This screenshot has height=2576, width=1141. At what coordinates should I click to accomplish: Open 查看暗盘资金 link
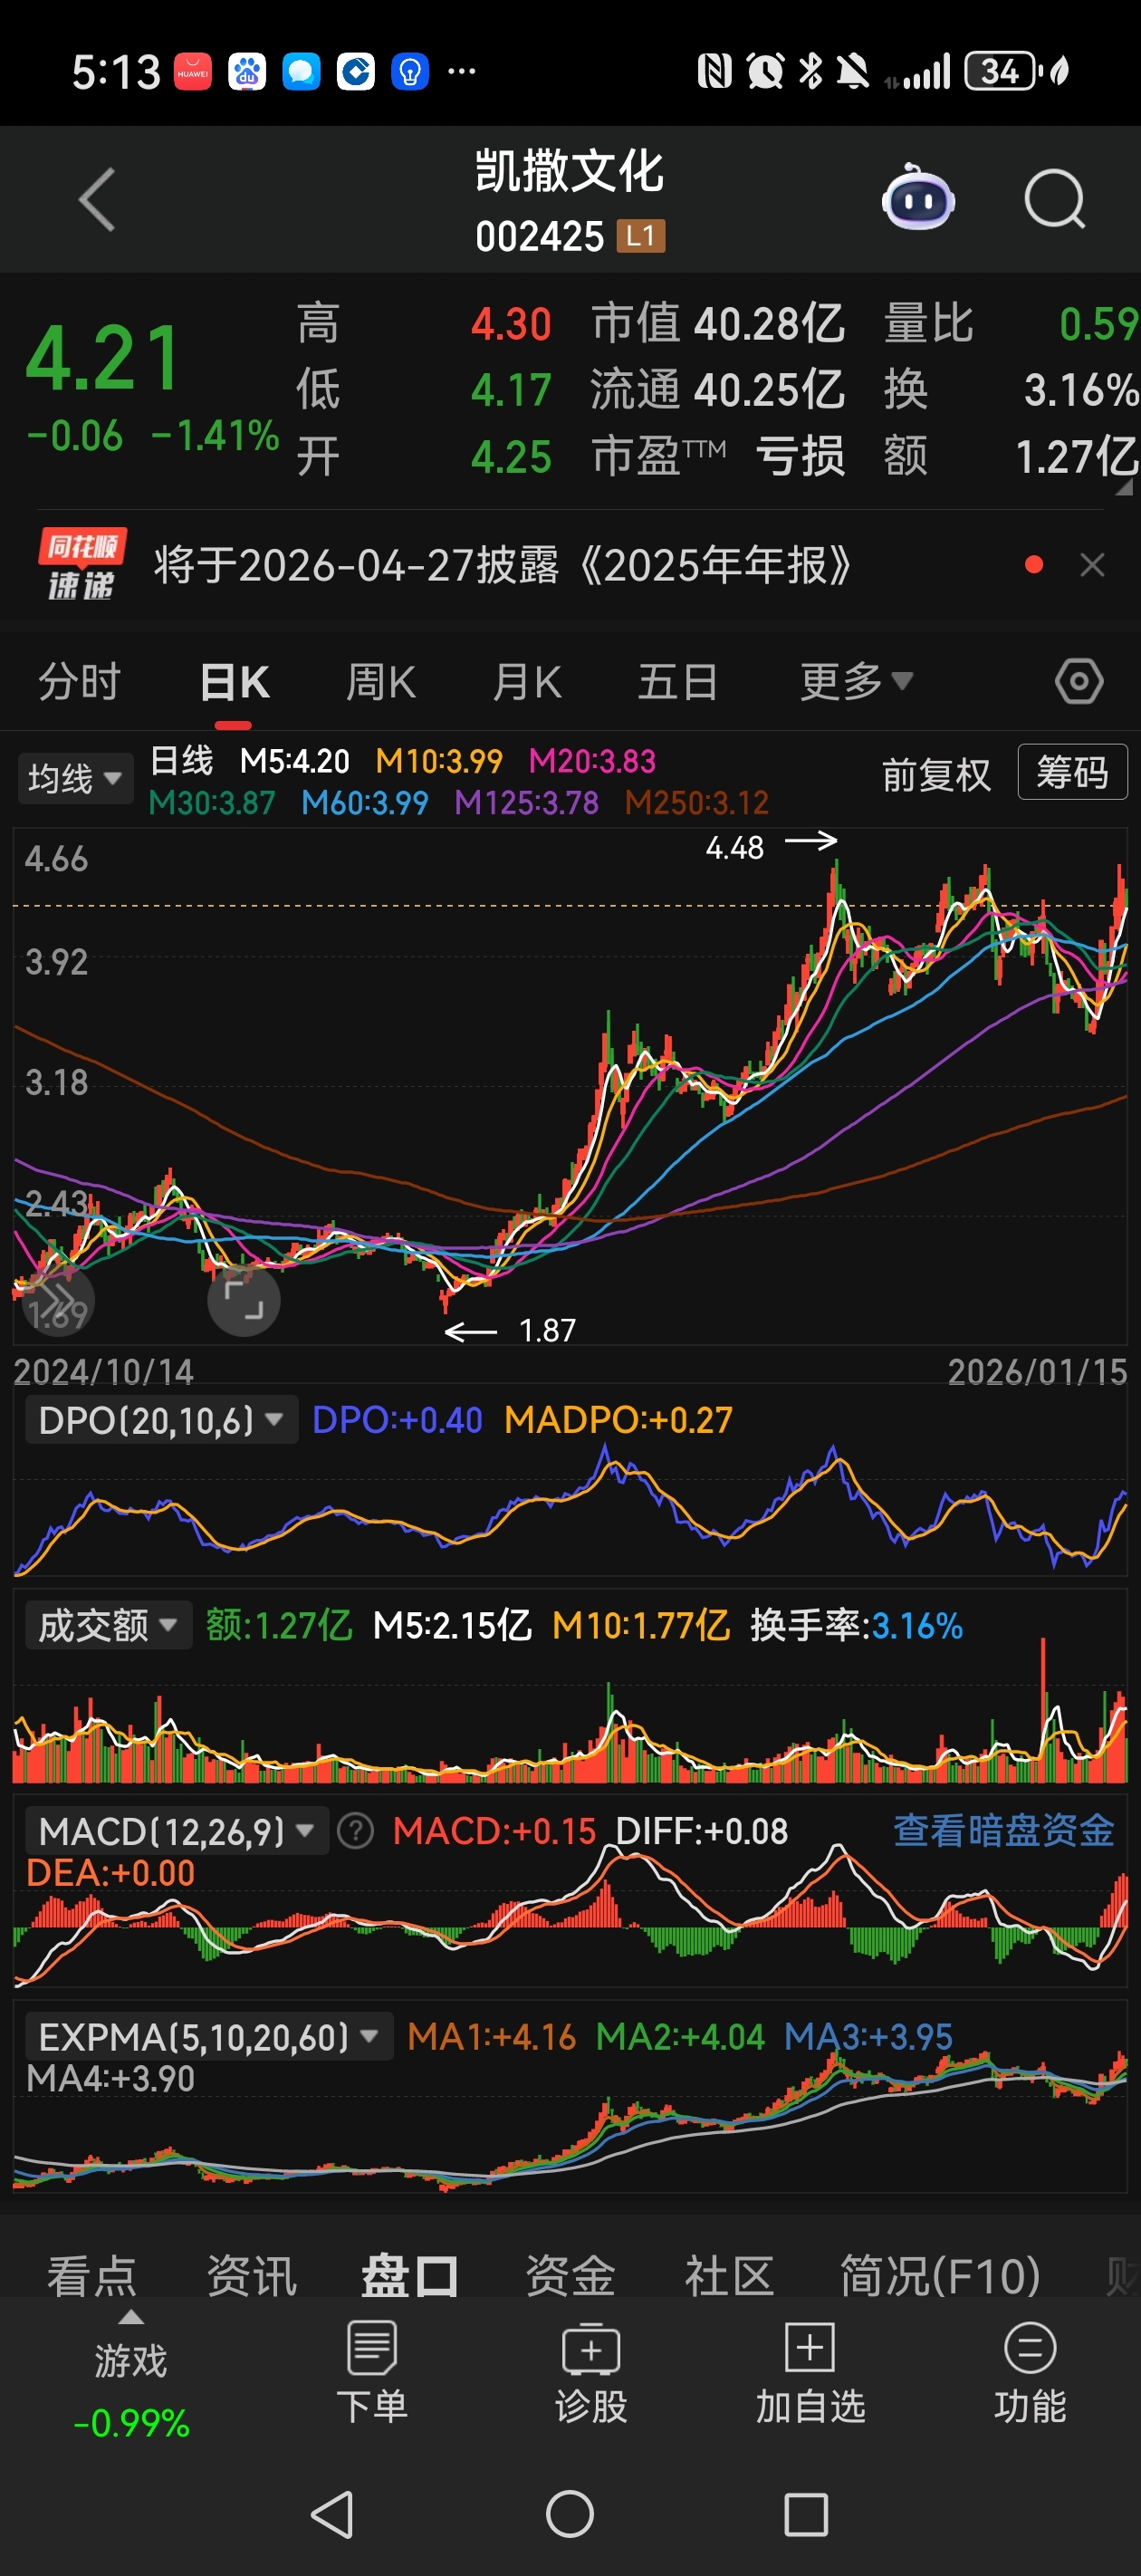[1003, 1830]
